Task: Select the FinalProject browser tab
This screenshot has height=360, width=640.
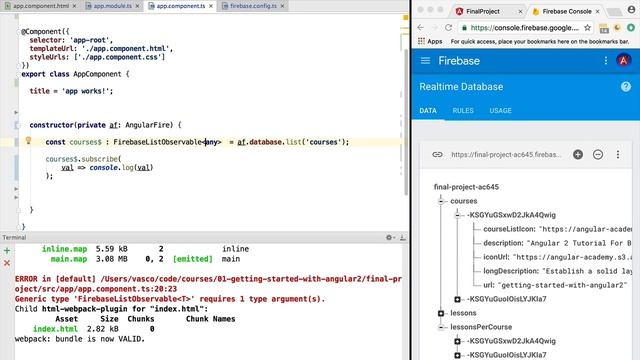Action: [x=483, y=11]
